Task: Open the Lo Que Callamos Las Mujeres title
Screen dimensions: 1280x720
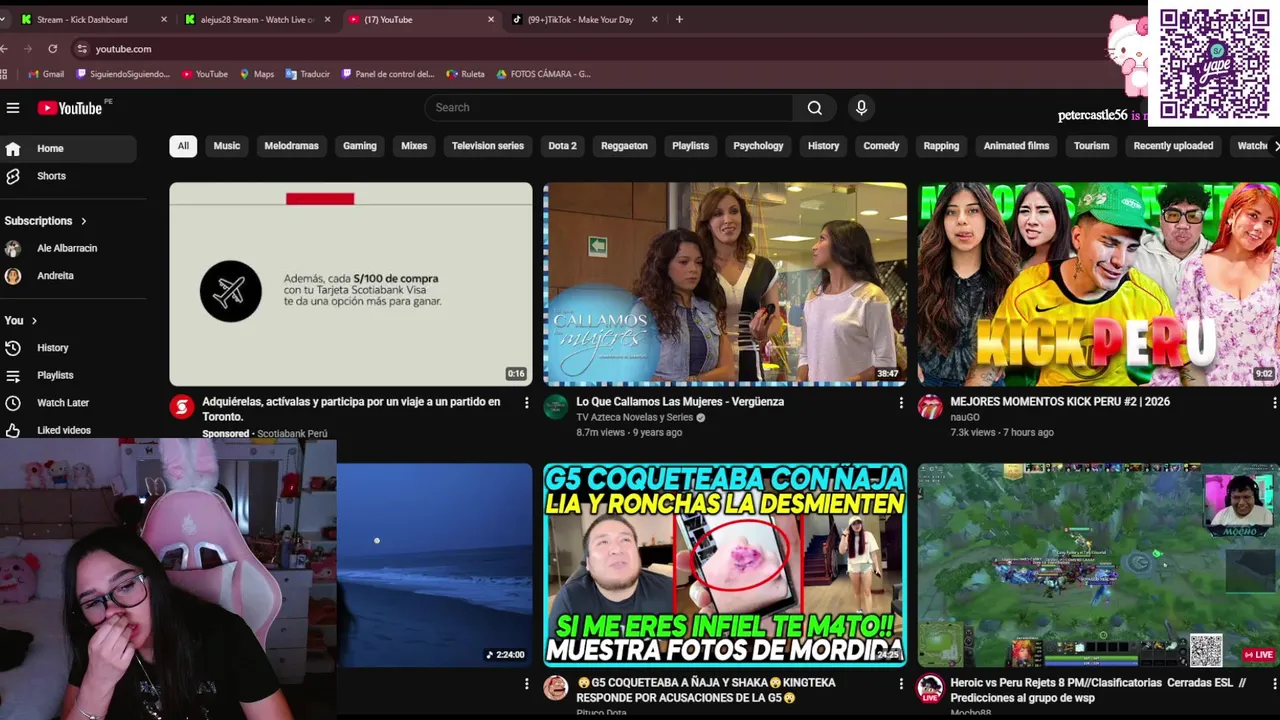Action: 680,402
